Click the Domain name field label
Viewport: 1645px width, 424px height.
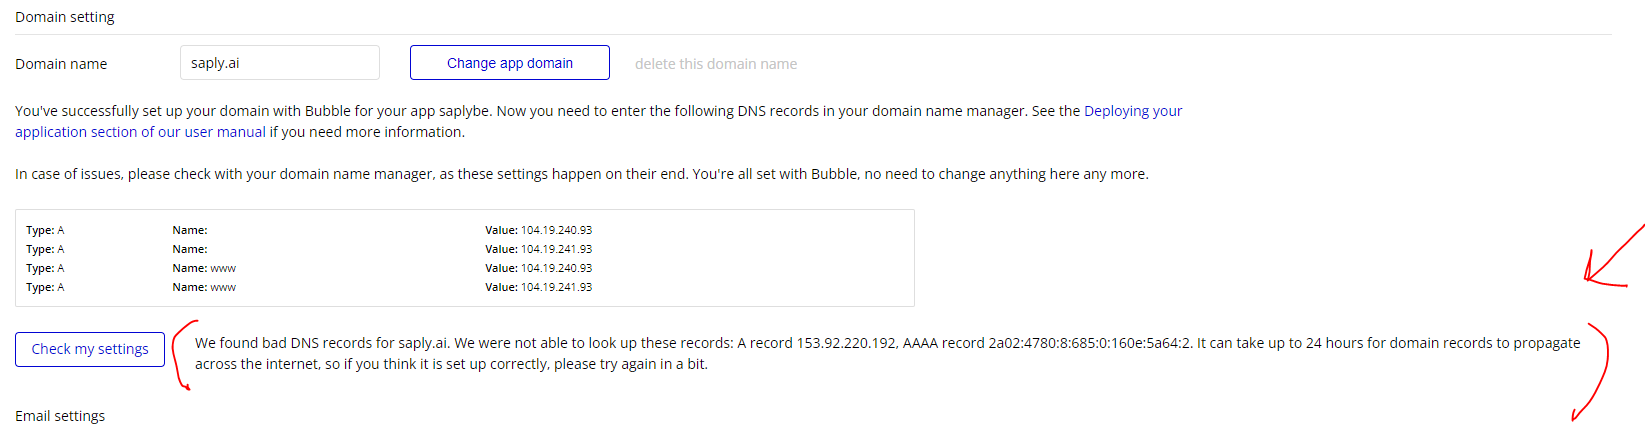click(x=61, y=64)
